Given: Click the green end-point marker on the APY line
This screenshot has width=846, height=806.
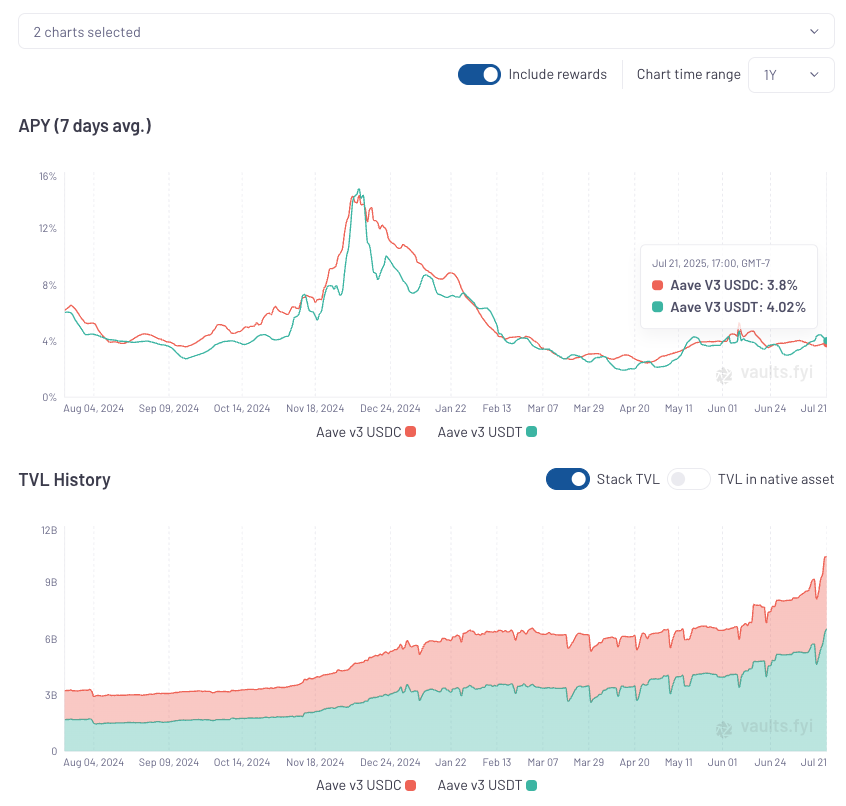Looking at the screenshot, I should pyautogui.click(x=825, y=341).
